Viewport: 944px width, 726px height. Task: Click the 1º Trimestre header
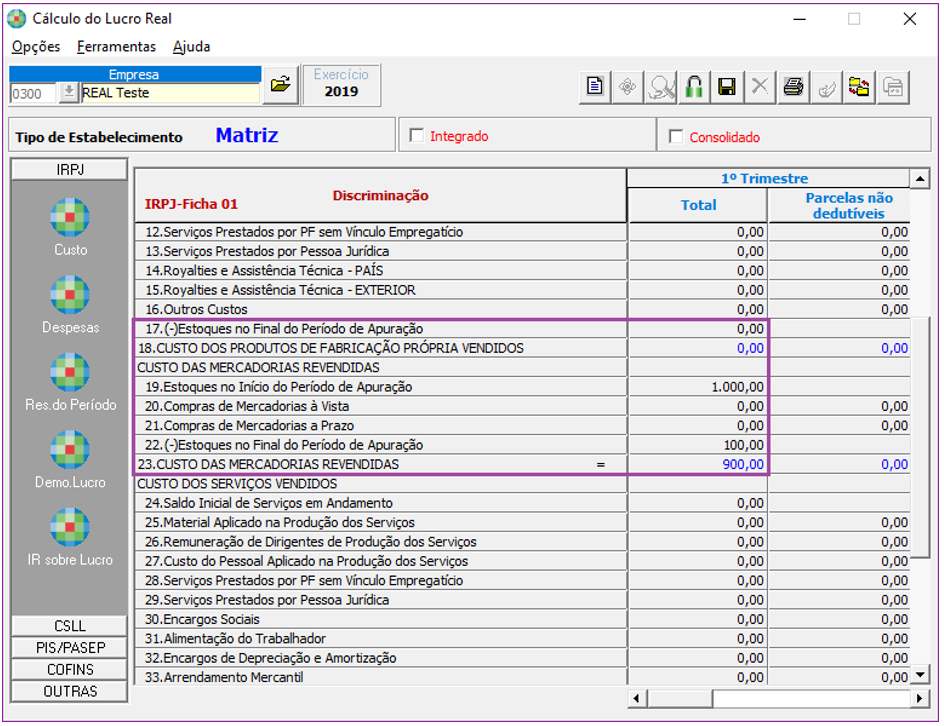(x=768, y=178)
